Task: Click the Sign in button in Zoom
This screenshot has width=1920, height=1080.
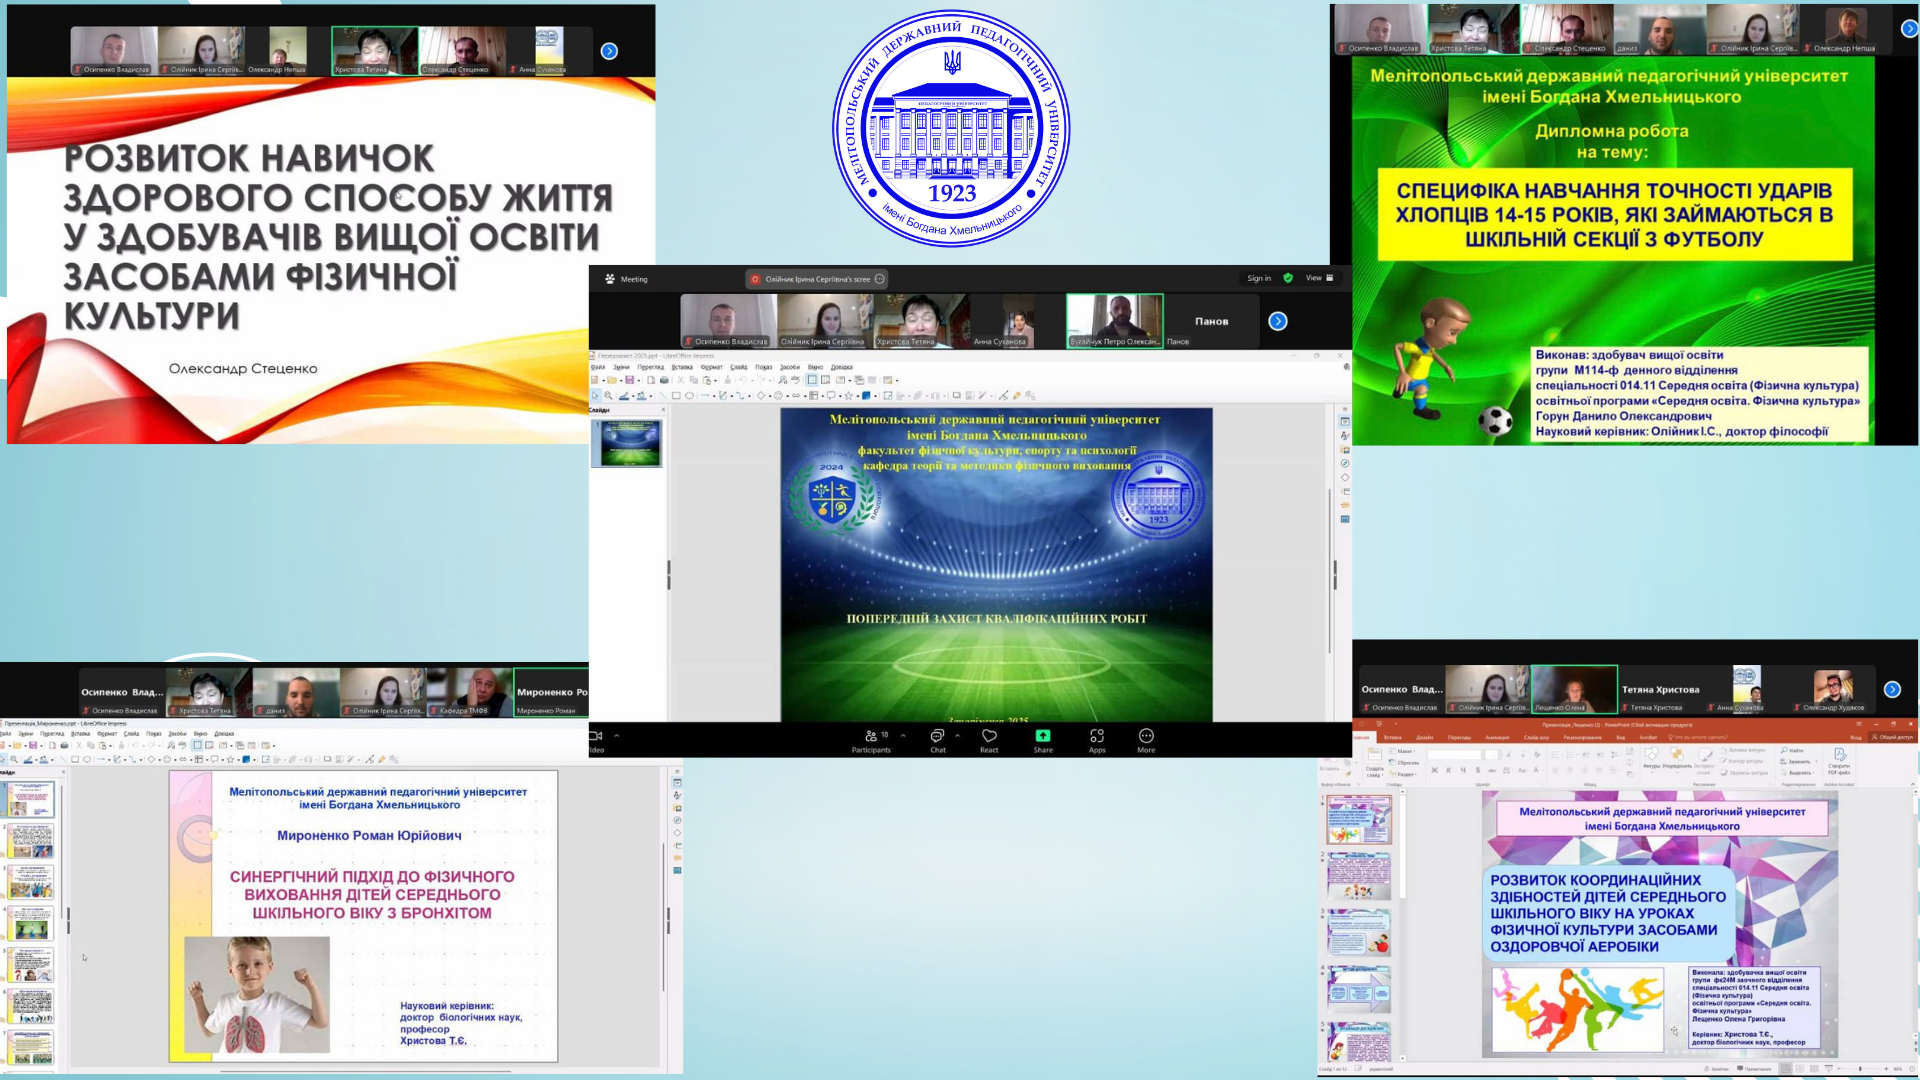Action: pos(1259,278)
